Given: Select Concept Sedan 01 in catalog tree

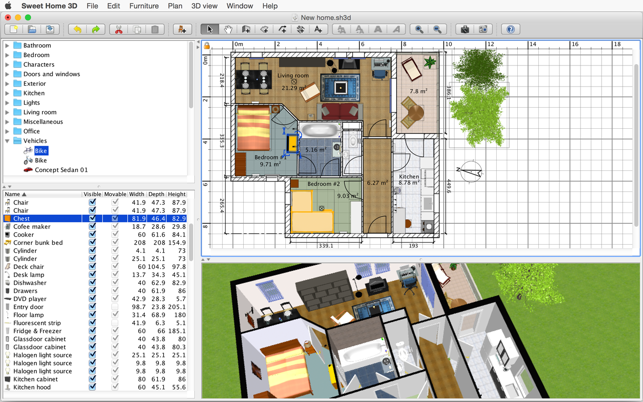Looking at the screenshot, I should click(x=61, y=170).
